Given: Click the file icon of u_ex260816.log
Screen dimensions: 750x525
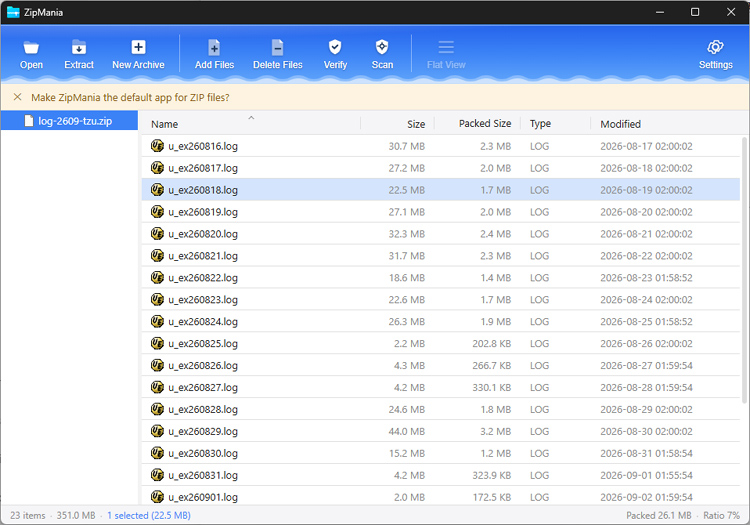Looking at the screenshot, I should pos(157,146).
